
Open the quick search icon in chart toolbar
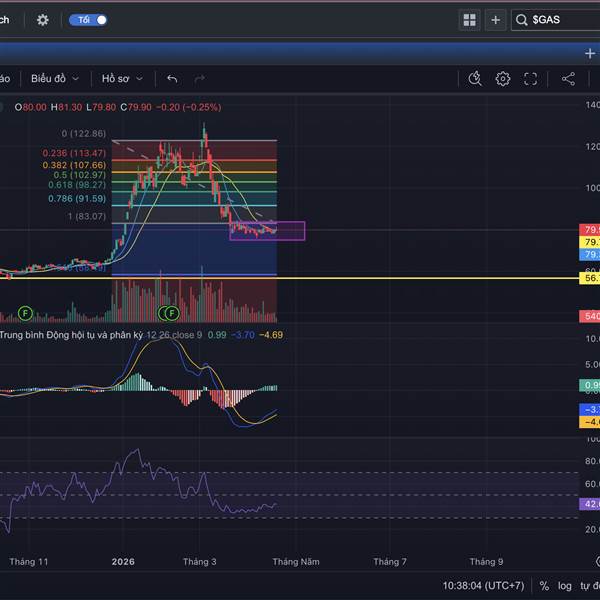coord(475,79)
